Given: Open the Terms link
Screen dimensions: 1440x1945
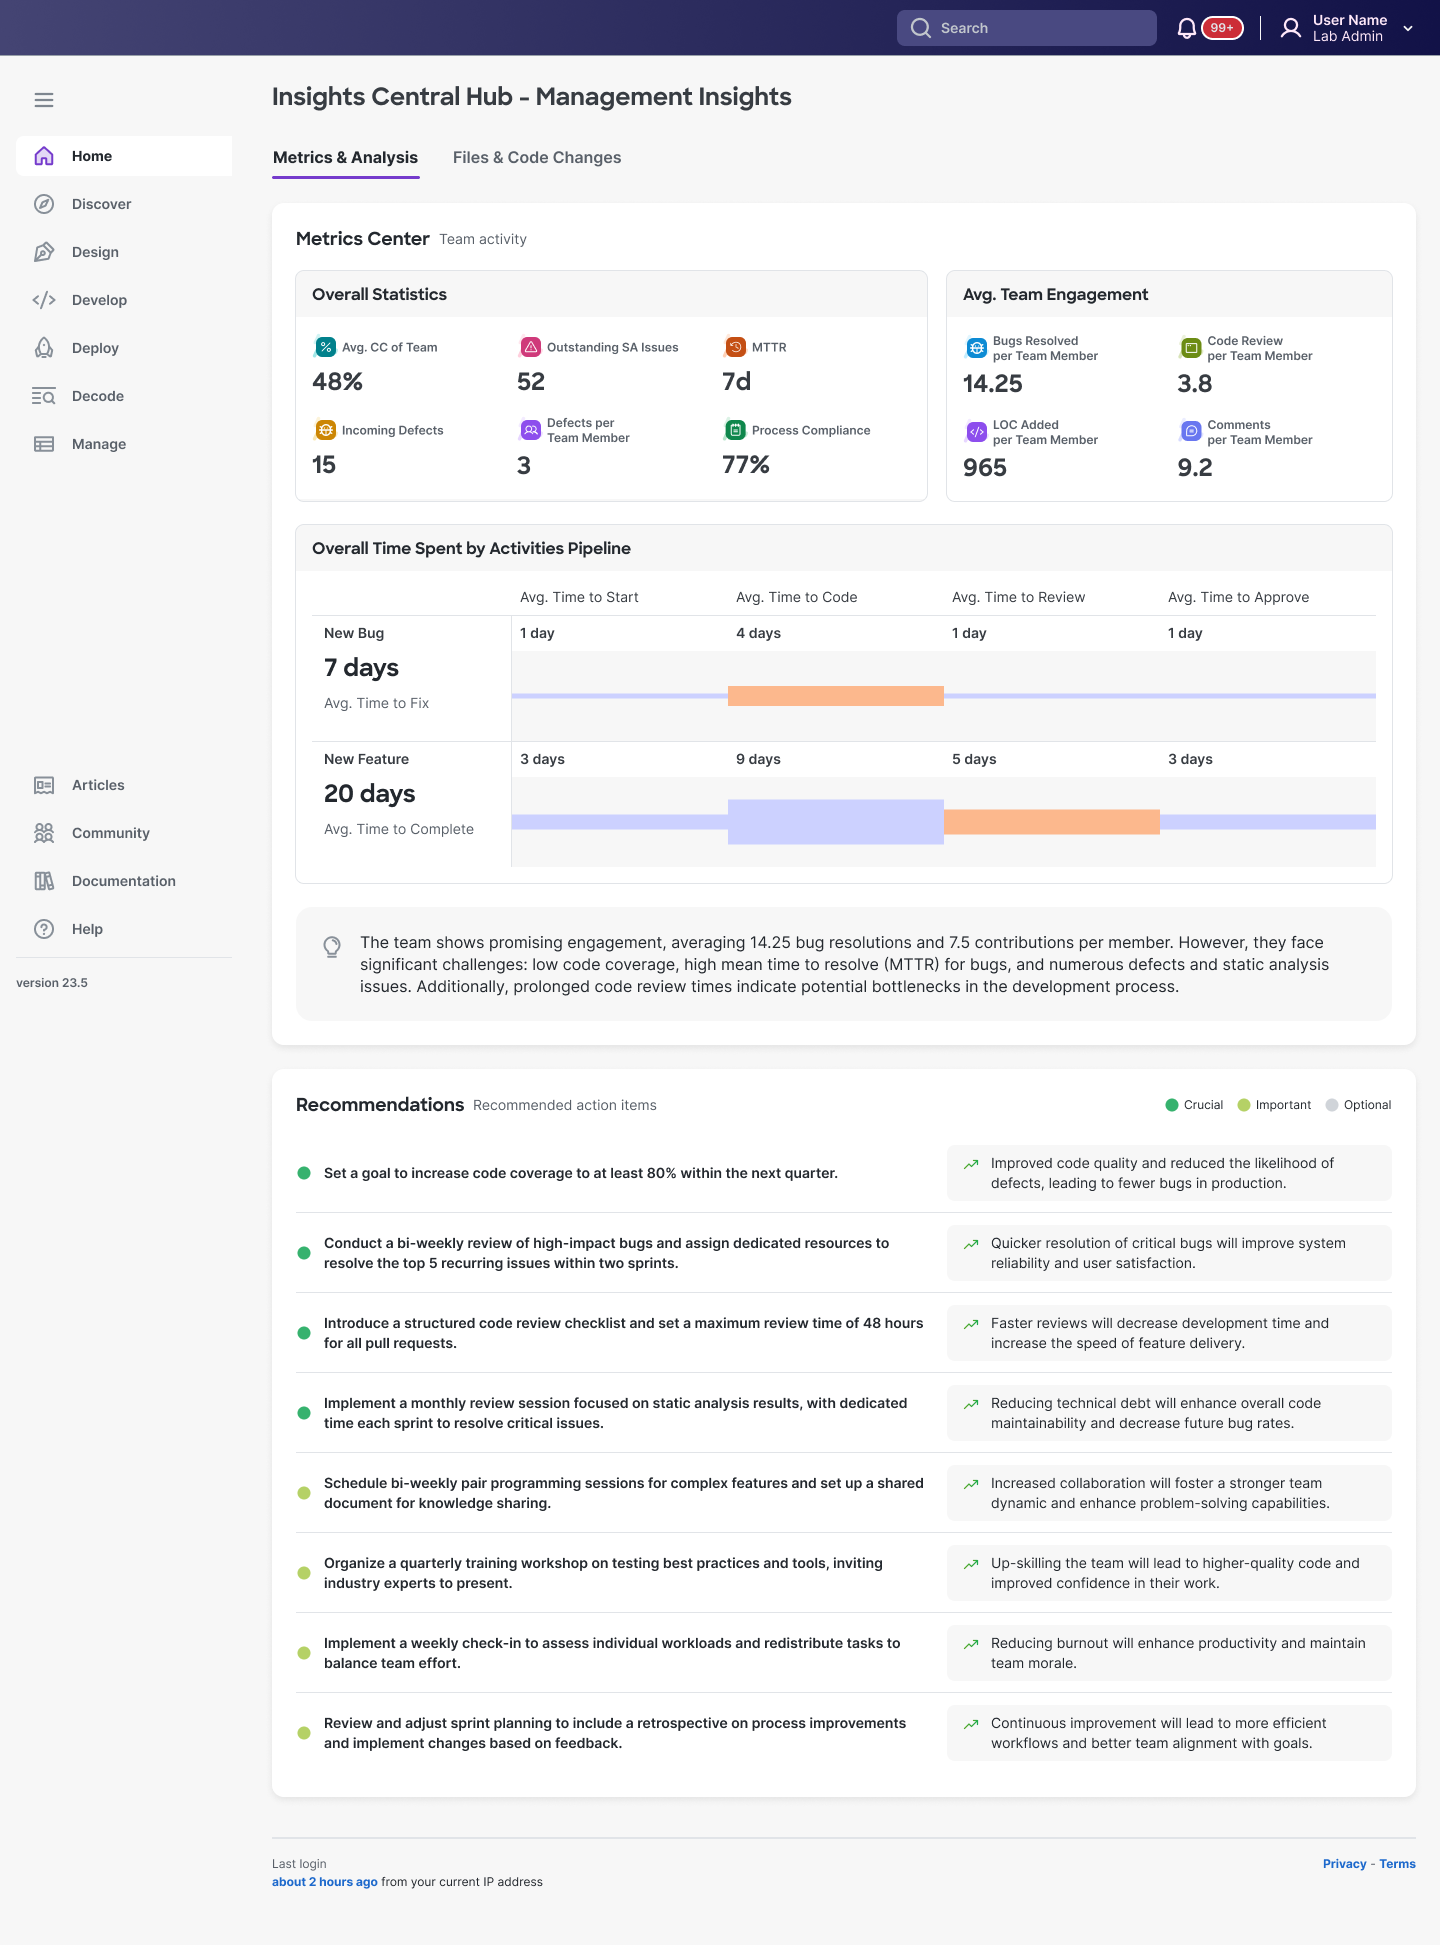Looking at the screenshot, I should [x=1397, y=1864].
